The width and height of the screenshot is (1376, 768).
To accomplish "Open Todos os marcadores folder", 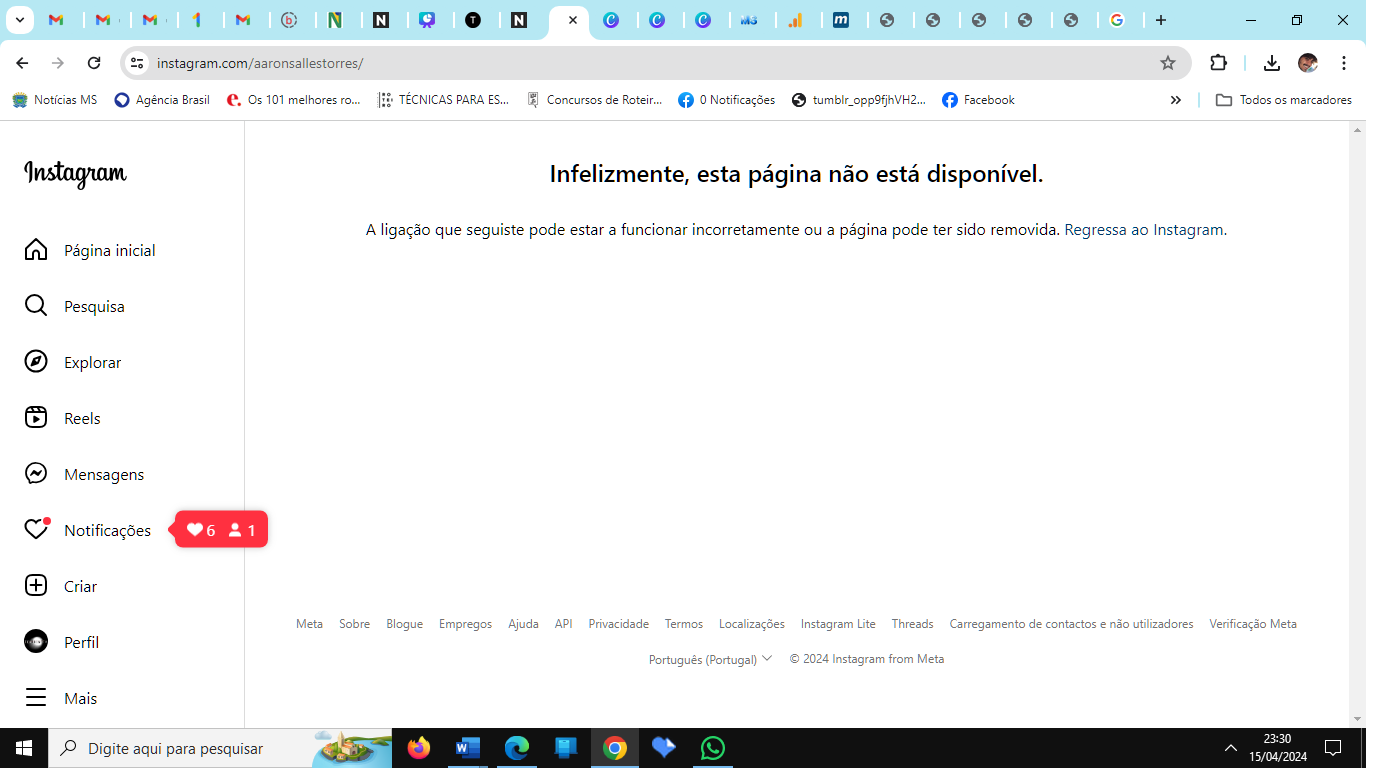I will point(1284,100).
